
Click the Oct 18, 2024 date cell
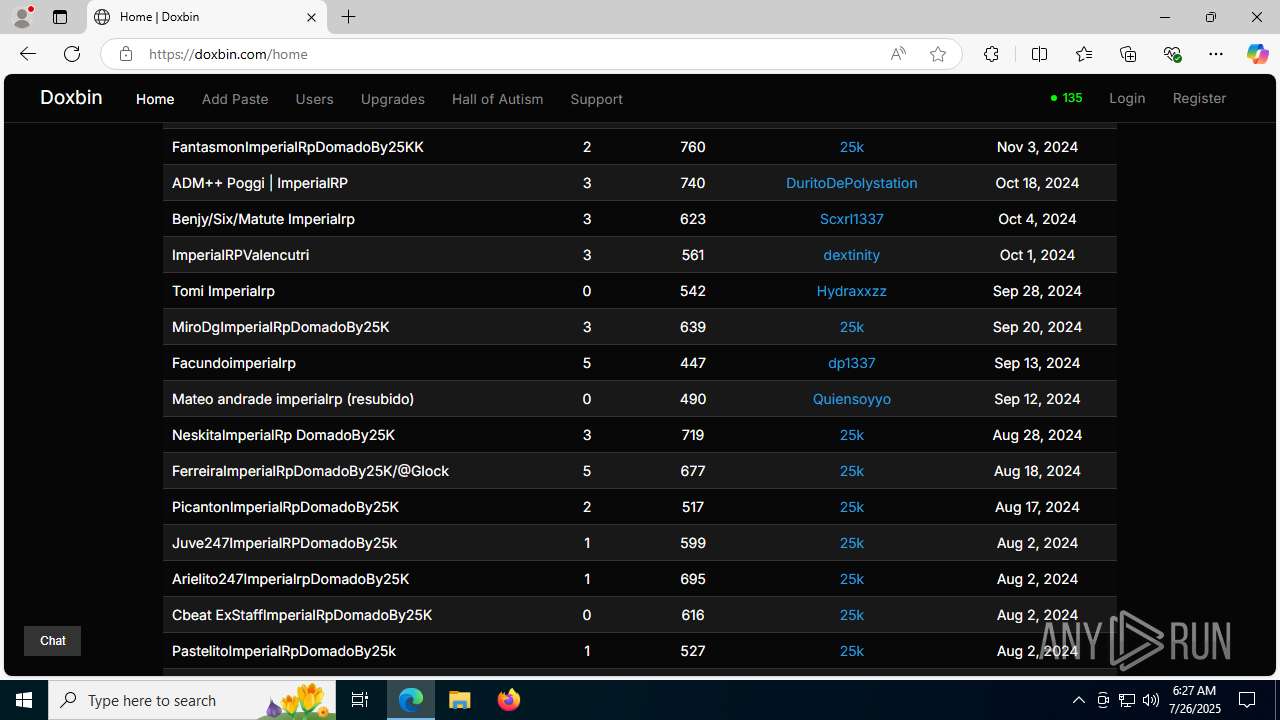pyautogui.click(x=1037, y=183)
